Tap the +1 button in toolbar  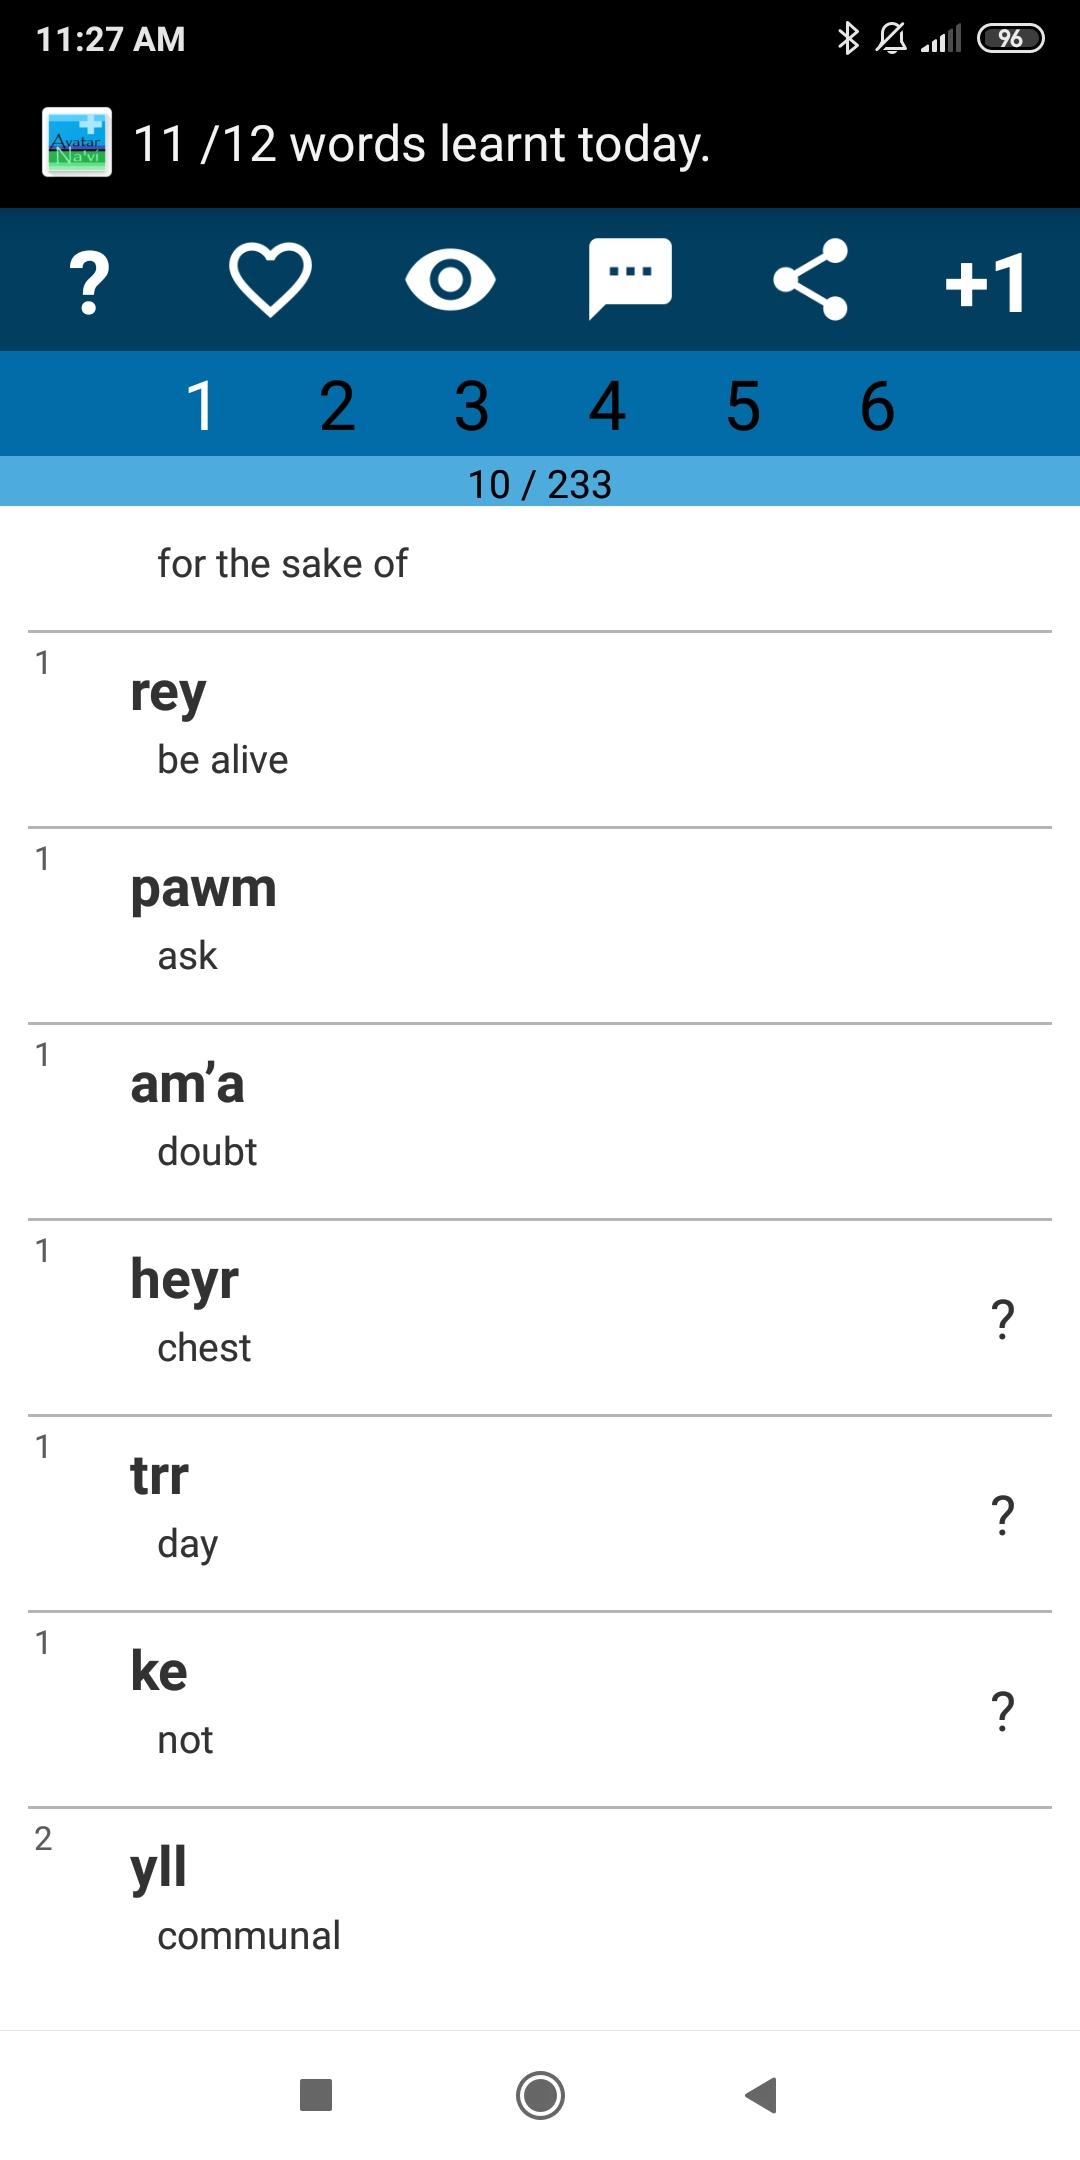coord(986,281)
